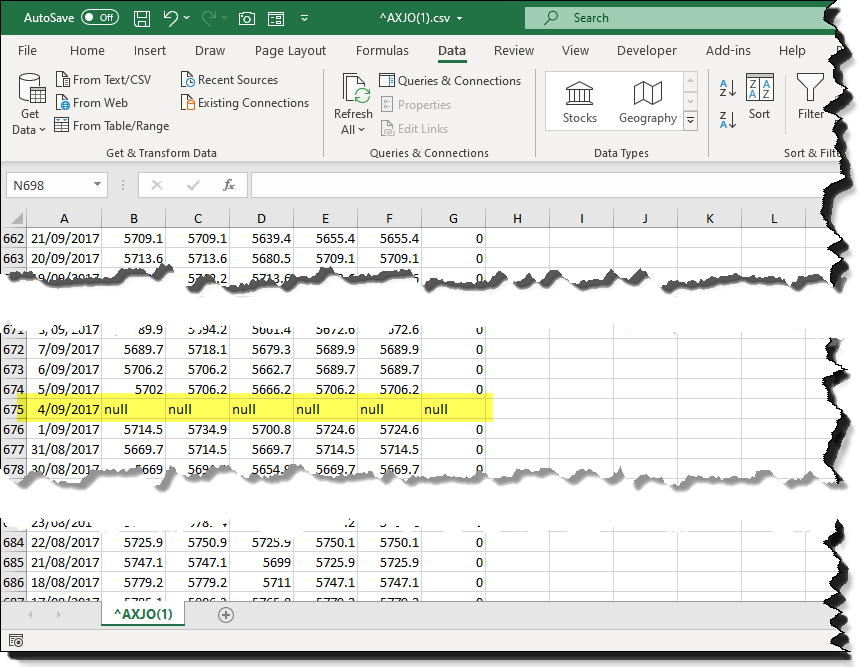This screenshot has width=868, height=667.
Task: Add a new sheet with plus button
Action: click(226, 615)
